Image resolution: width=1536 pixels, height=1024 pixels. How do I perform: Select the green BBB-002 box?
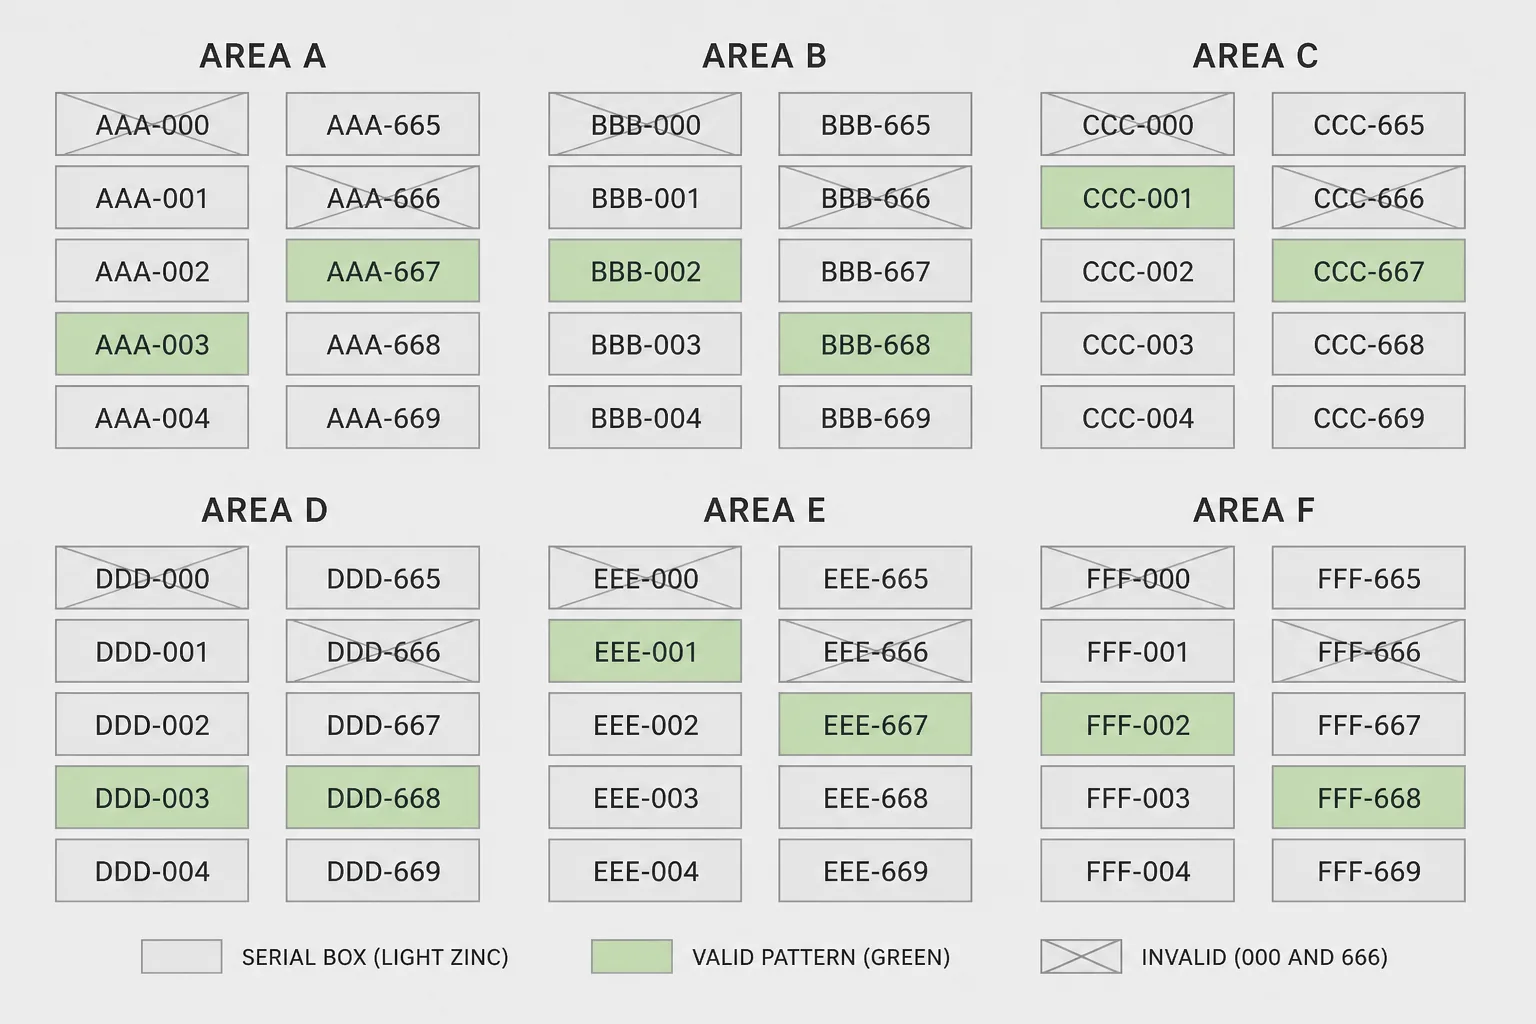tap(645, 270)
